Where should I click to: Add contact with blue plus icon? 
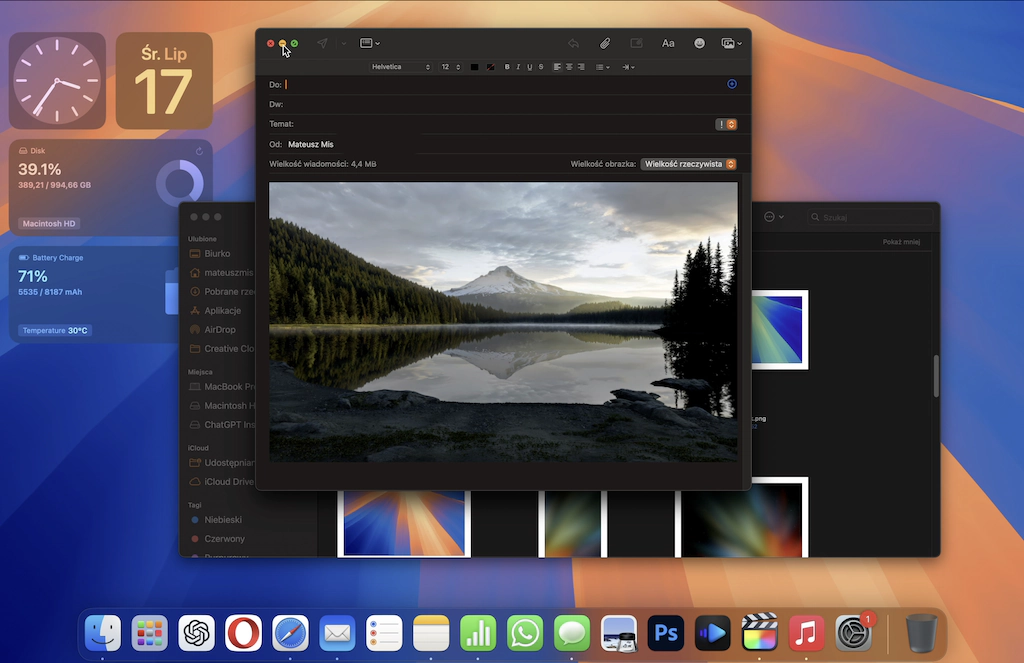(x=732, y=84)
